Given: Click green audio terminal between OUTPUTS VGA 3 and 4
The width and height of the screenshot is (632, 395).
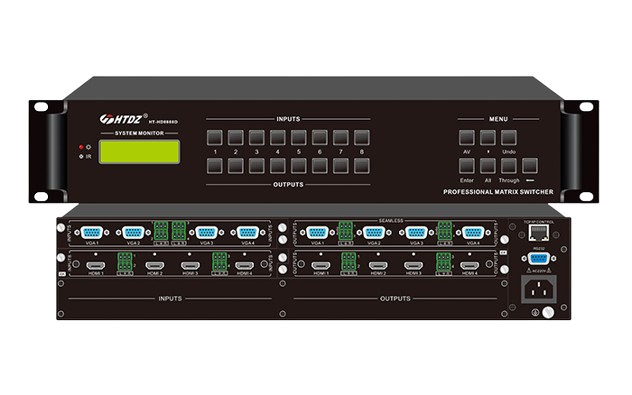Looking at the screenshot, I should coord(445,231).
